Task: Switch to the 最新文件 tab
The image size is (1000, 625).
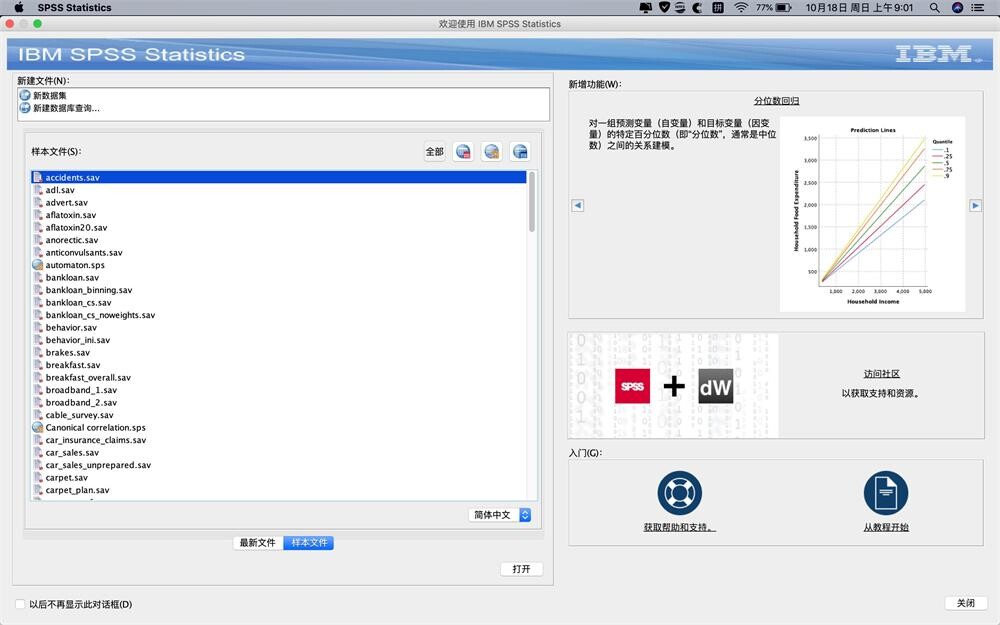Action: tap(258, 543)
